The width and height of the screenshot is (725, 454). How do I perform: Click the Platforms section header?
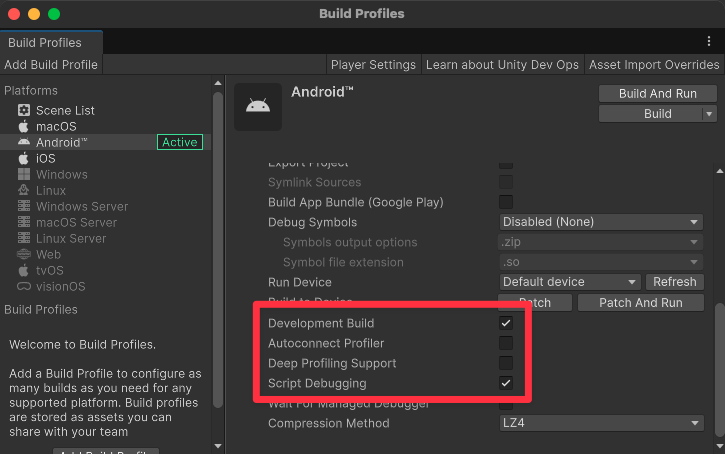click(x=31, y=90)
